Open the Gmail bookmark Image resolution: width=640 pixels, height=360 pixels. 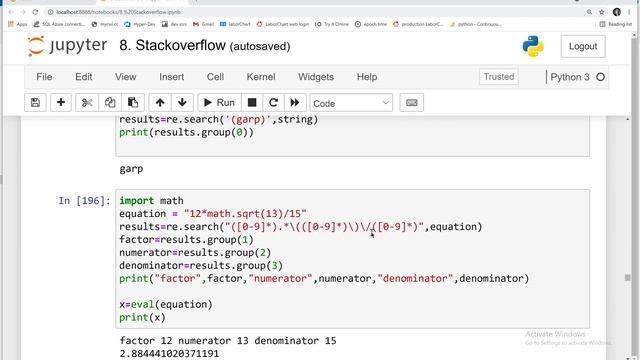click(204, 24)
